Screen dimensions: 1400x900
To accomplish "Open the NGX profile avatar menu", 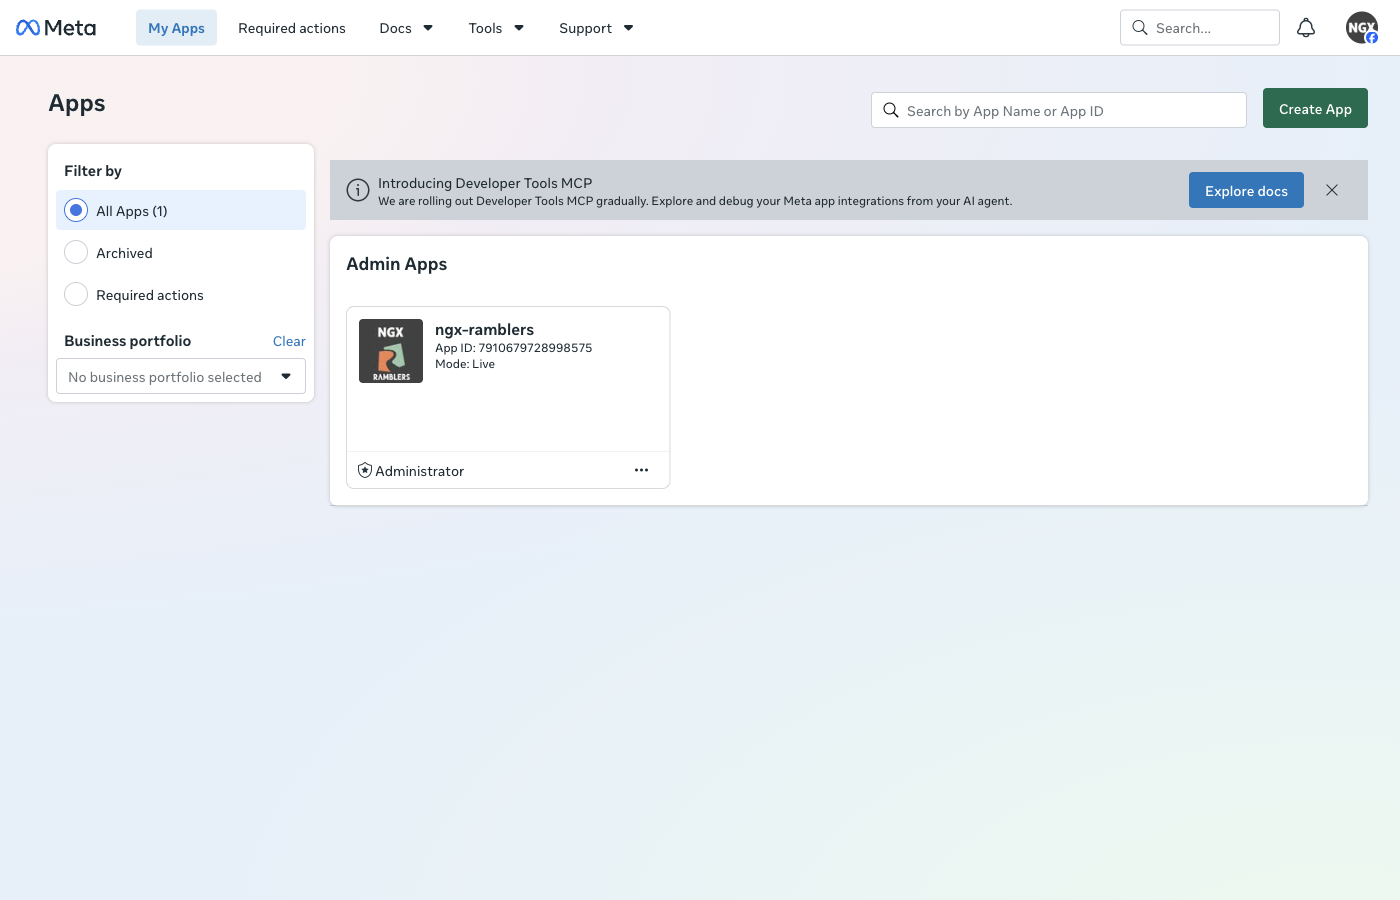I will (1362, 28).
